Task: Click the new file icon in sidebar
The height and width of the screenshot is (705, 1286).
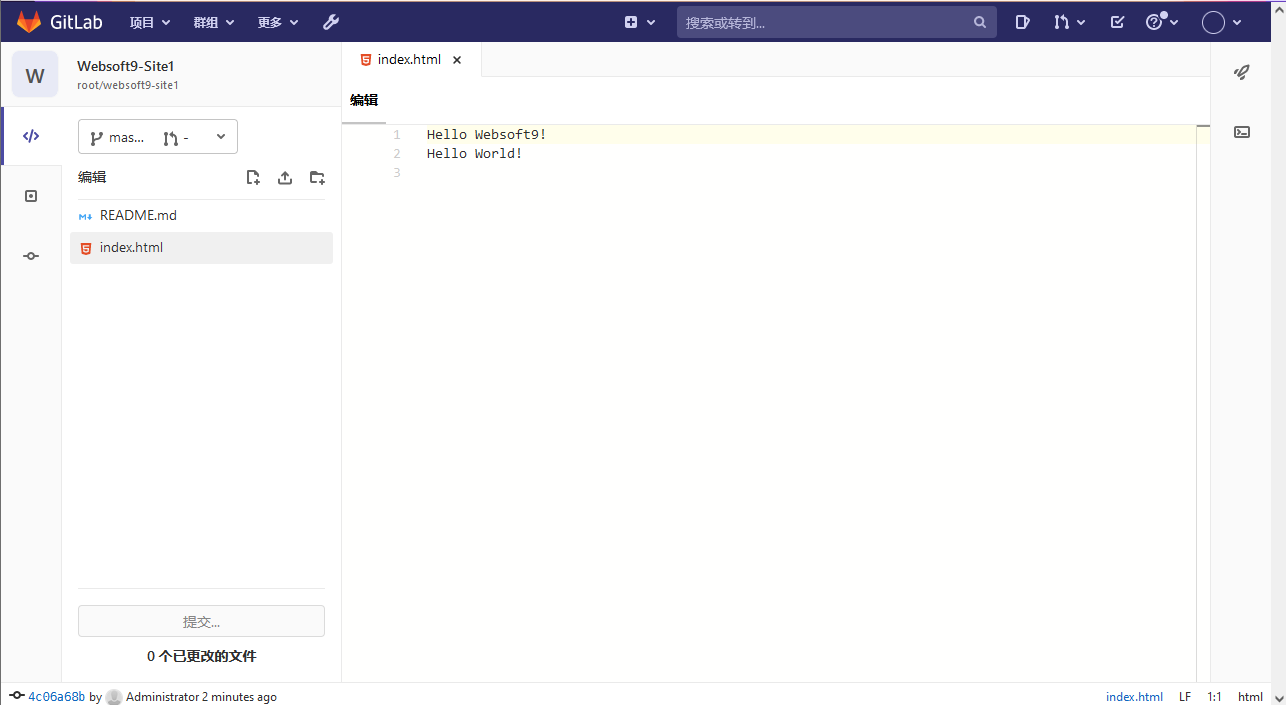Action: [x=253, y=177]
